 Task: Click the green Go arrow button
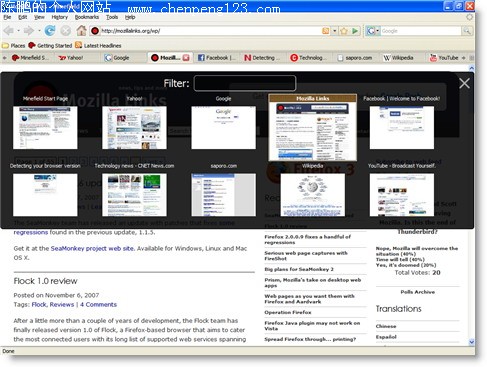[355, 31]
